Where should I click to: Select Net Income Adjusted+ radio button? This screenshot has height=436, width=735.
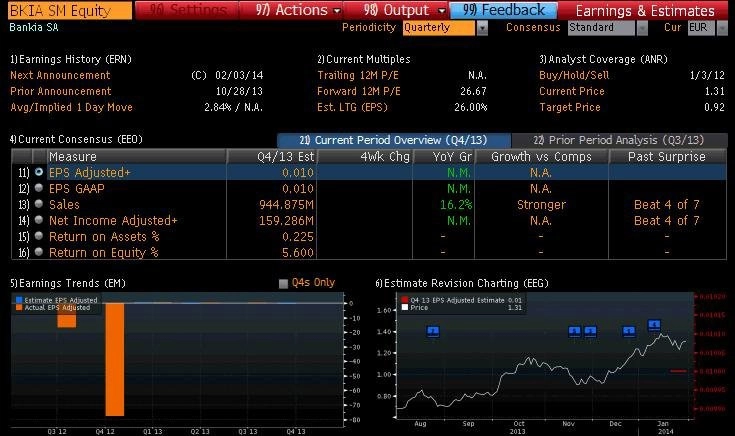39,220
